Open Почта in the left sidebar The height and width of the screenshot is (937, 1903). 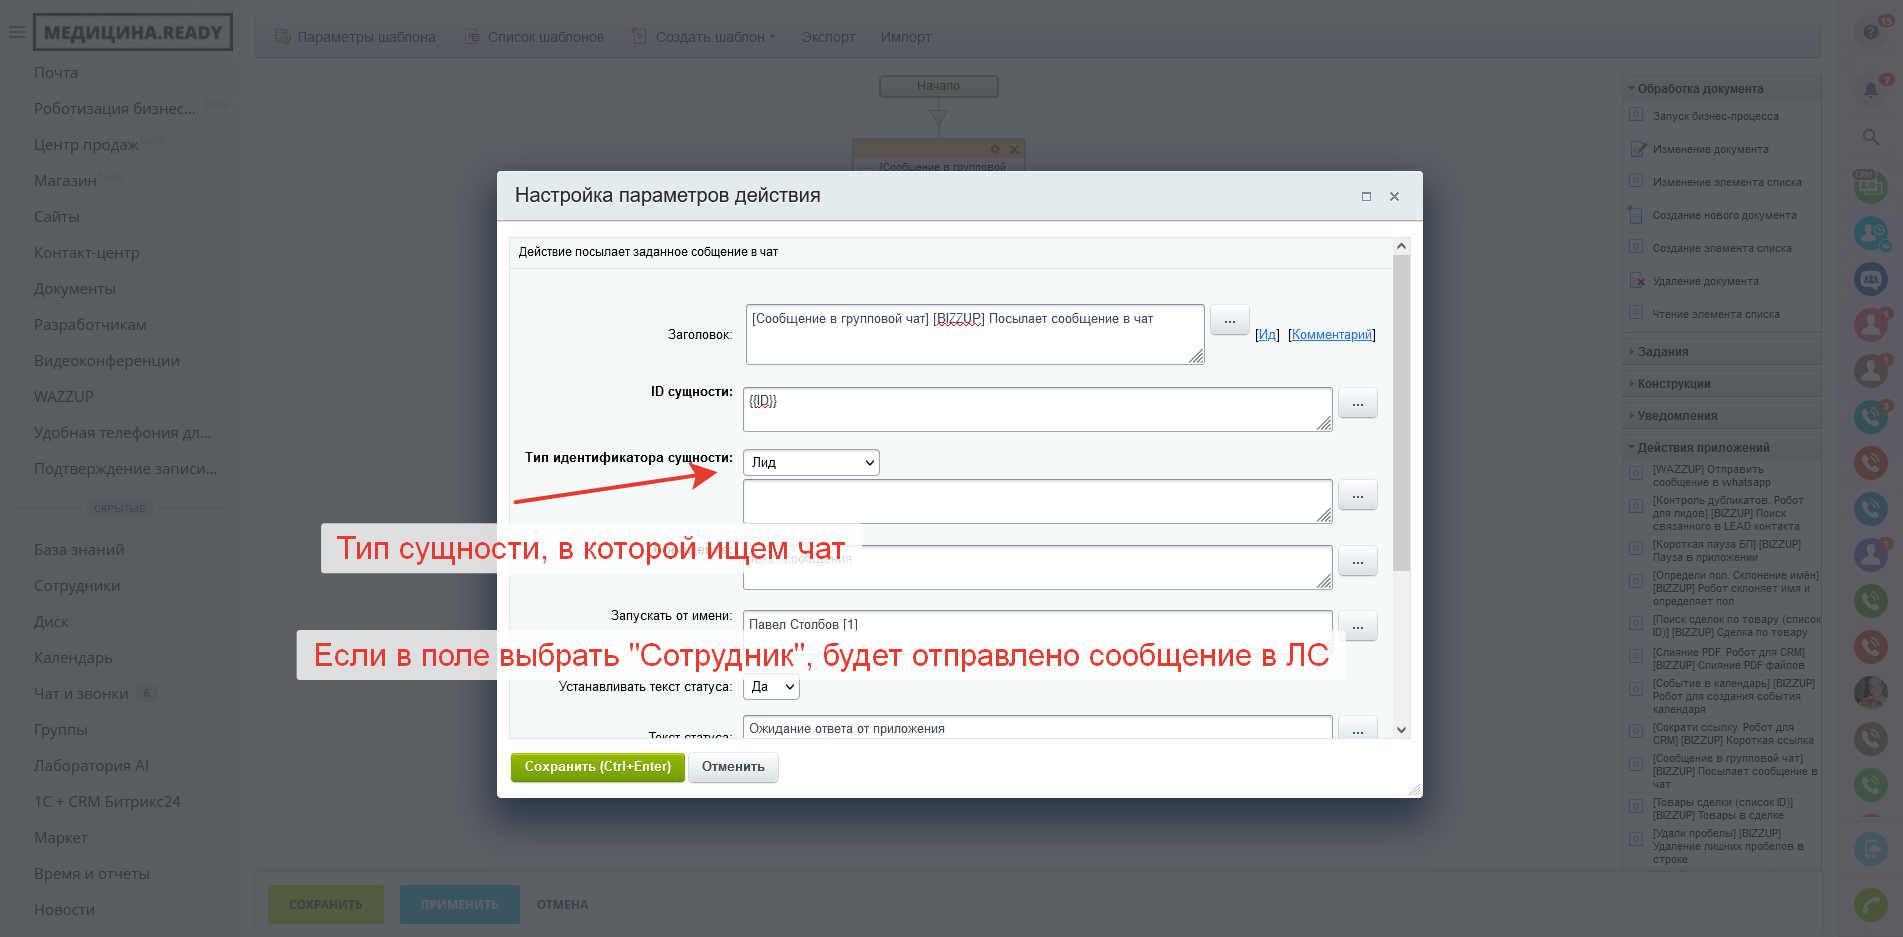pyautogui.click(x=56, y=73)
